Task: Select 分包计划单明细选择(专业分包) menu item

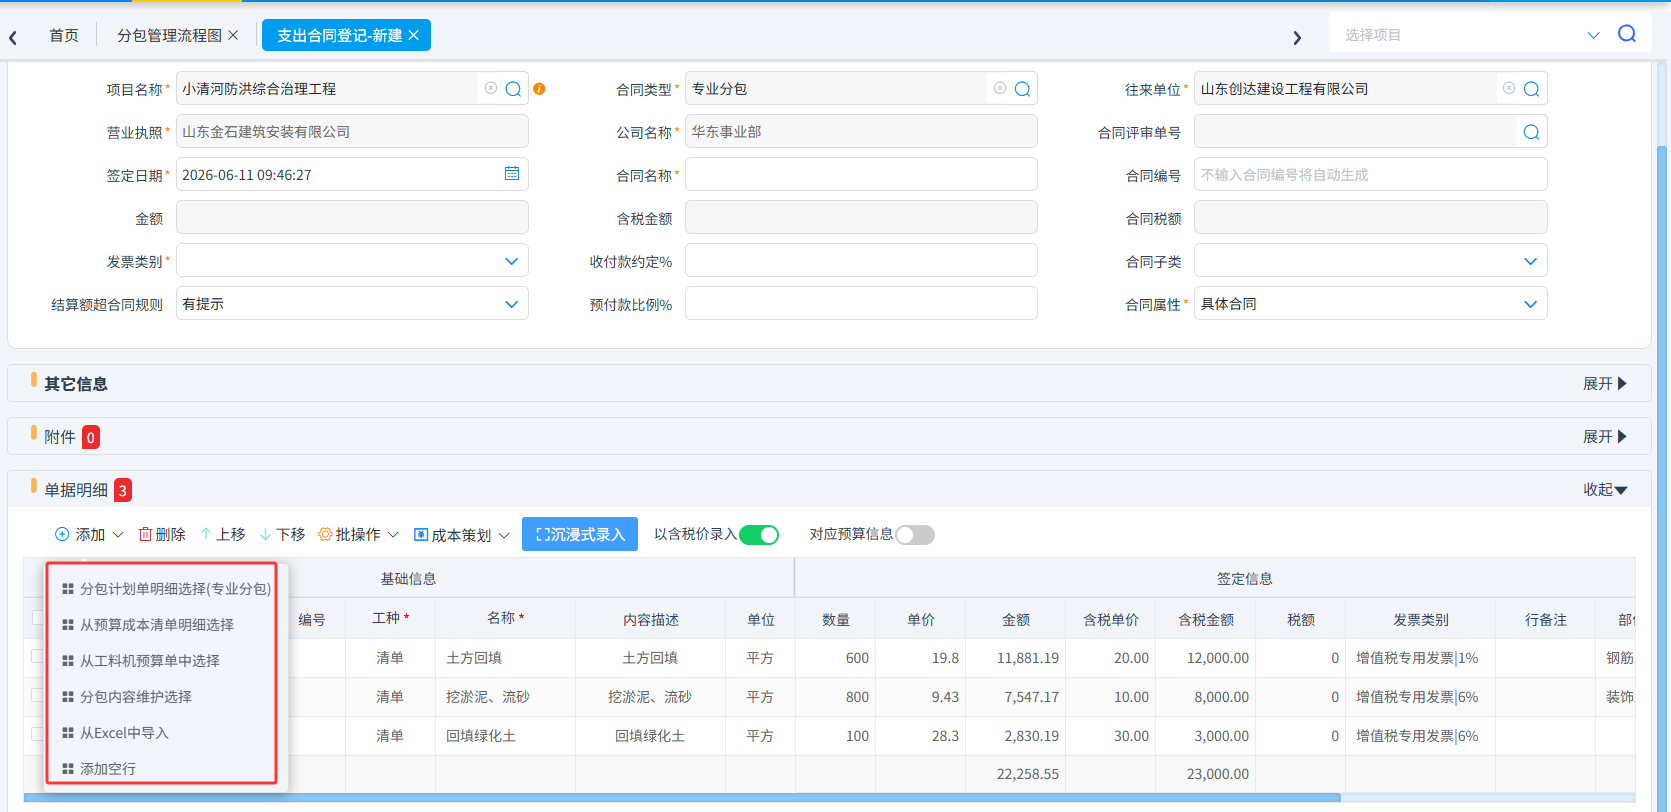Action: tap(166, 589)
